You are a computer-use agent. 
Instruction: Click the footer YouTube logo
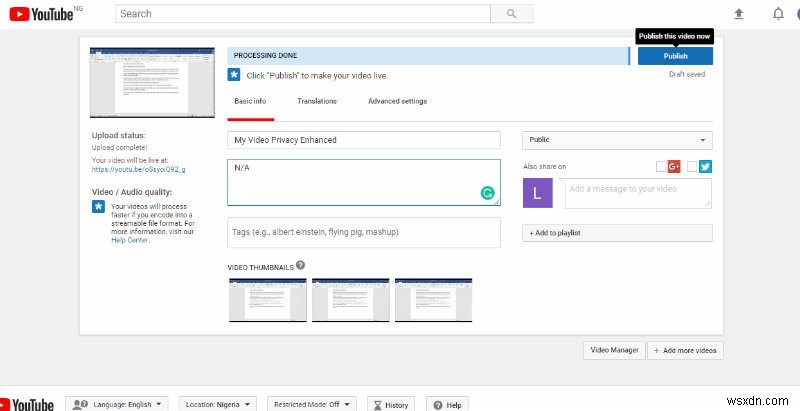click(27, 405)
